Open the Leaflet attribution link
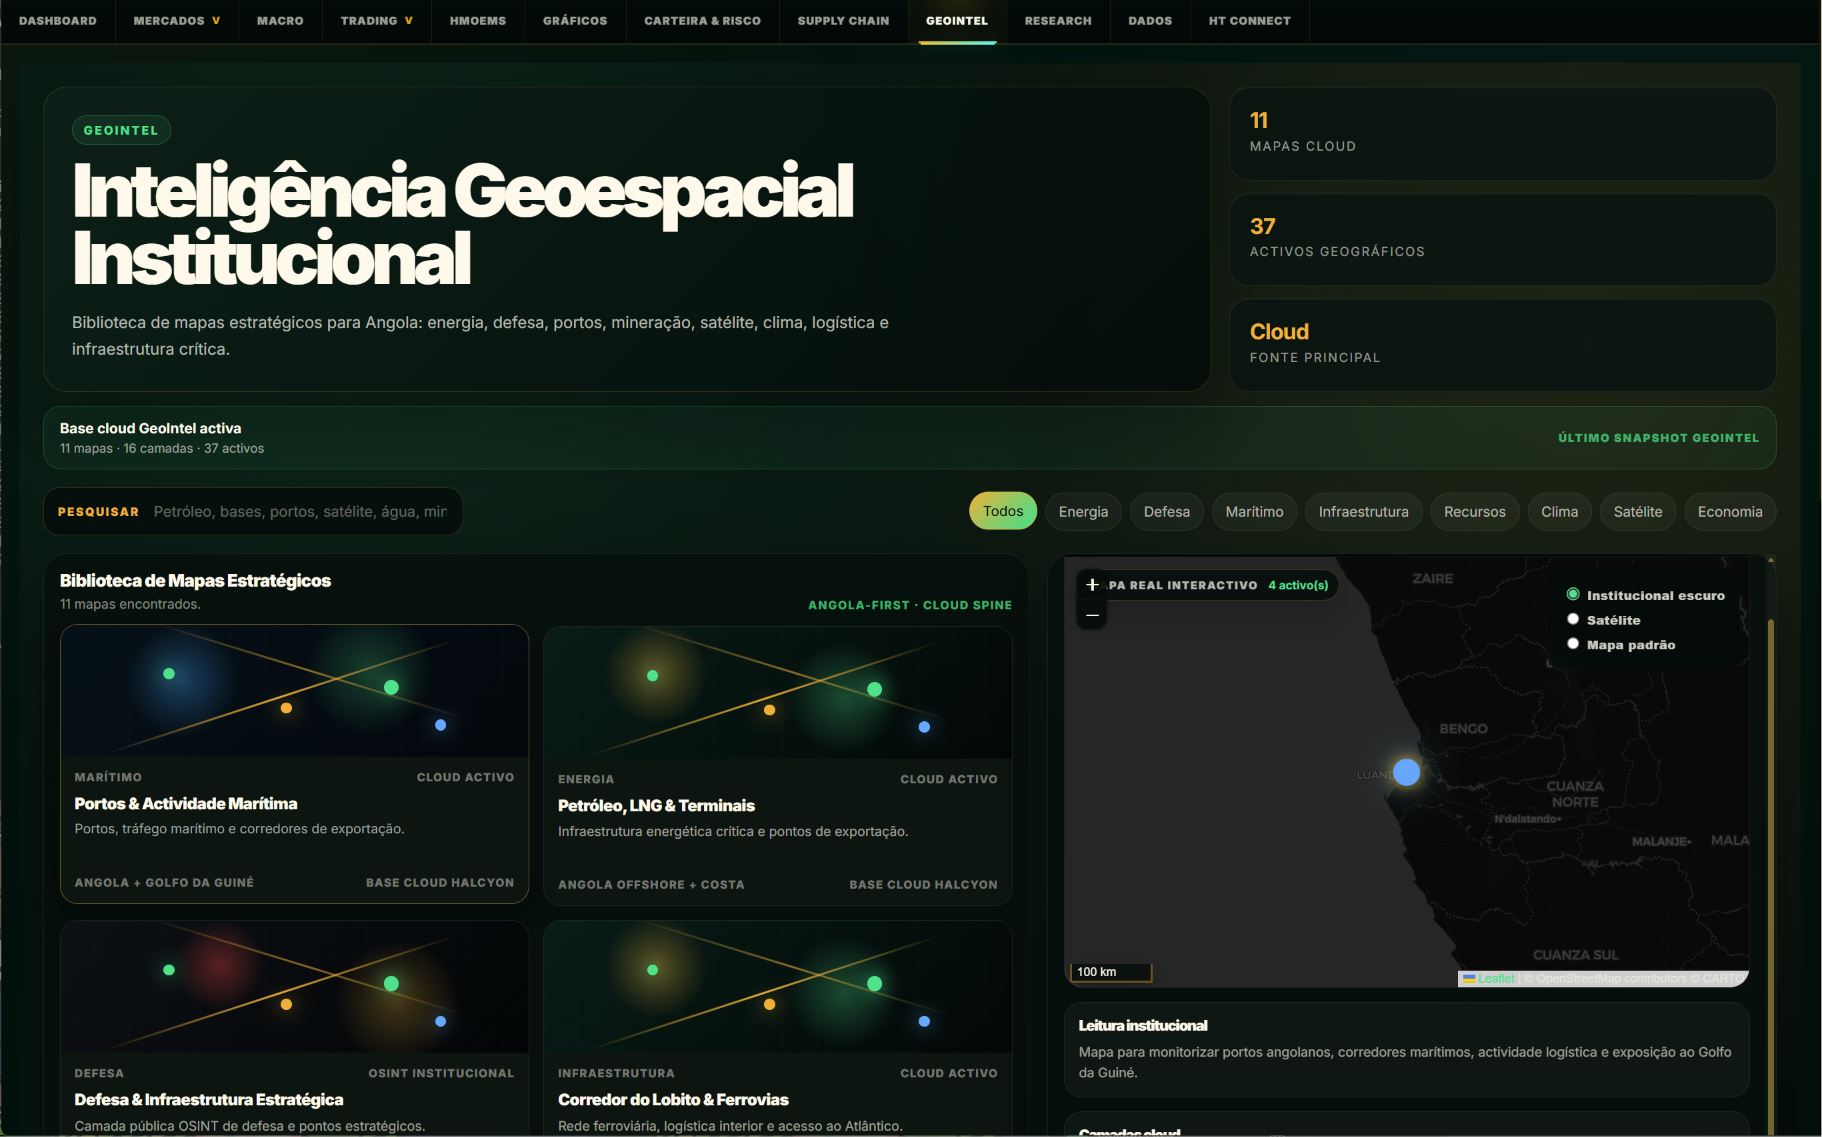The width and height of the screenshot is (1822, 1137). [1496, 978]
